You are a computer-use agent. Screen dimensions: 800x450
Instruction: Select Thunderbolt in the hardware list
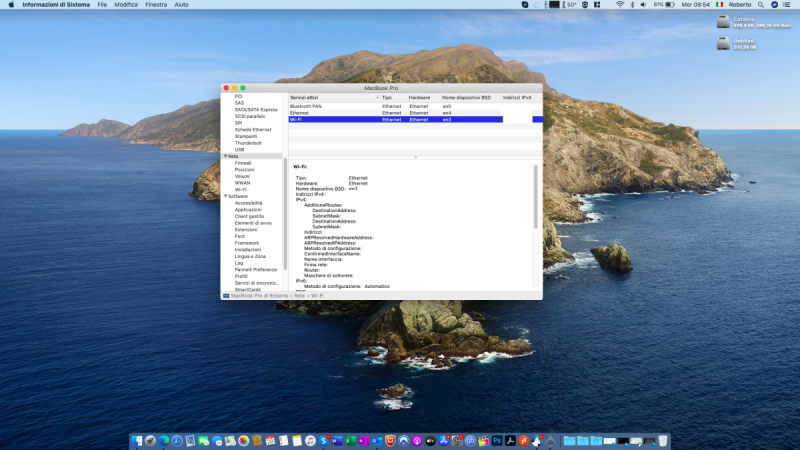click(x=248, y=143)
